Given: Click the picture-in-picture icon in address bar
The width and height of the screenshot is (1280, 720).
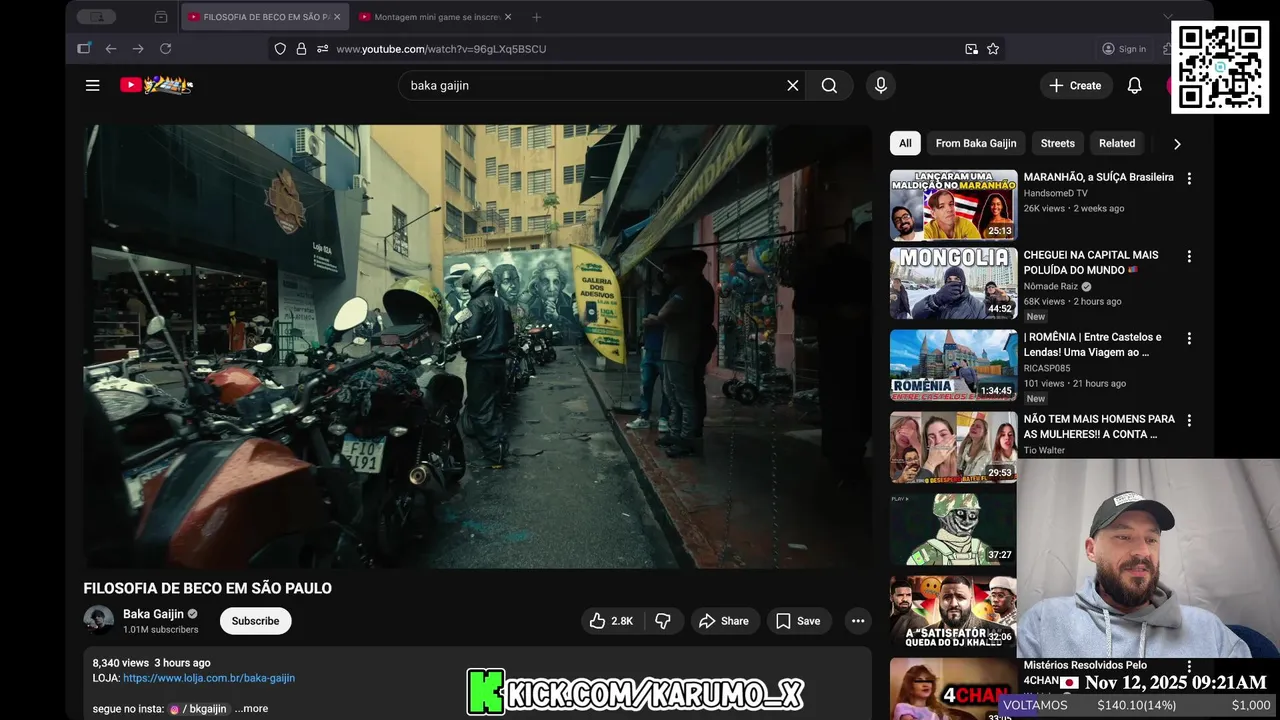Looking at the screenshot, I should tap(971, 48).
